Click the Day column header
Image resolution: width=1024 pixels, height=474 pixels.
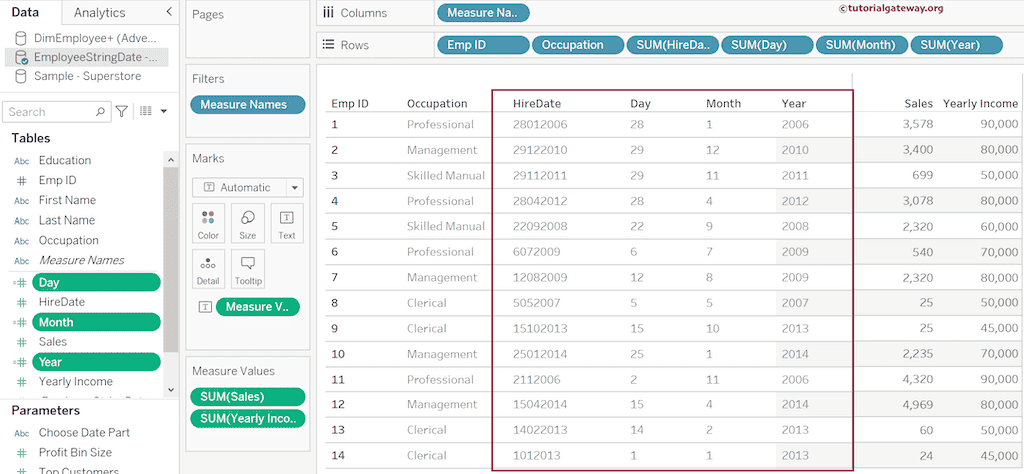click(641, 103)
